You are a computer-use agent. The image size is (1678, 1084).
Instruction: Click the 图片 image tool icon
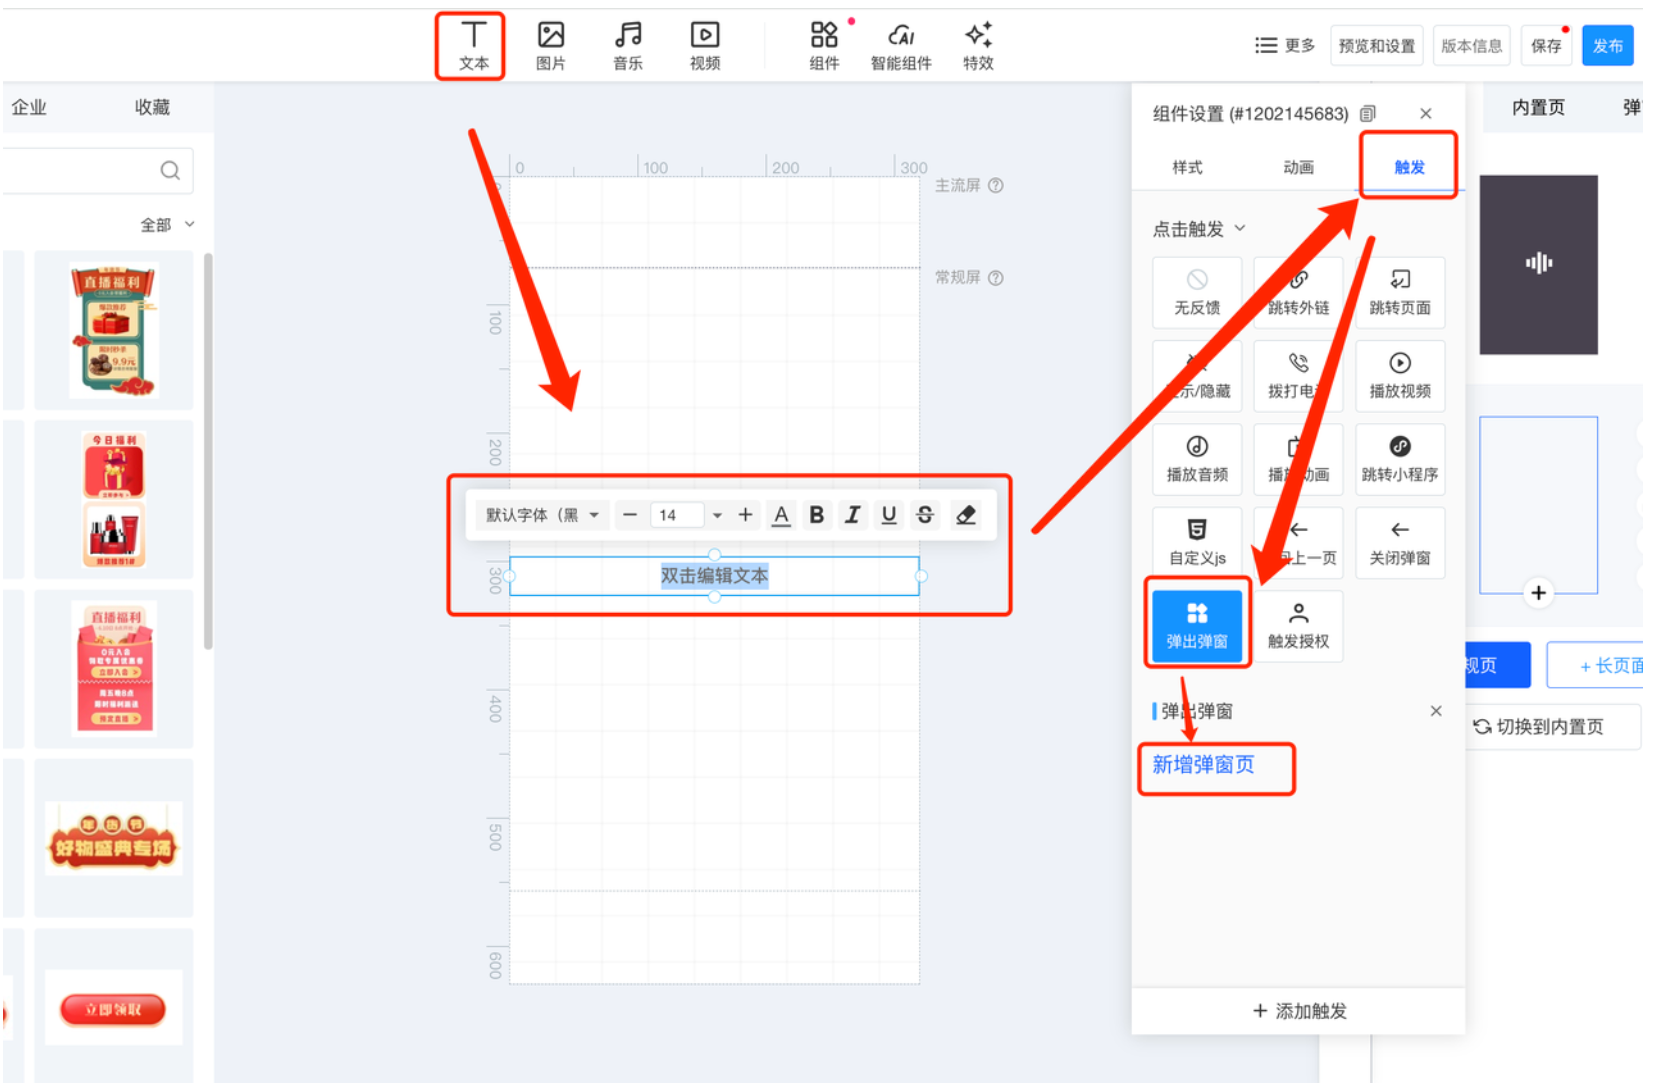pos(550,45)
